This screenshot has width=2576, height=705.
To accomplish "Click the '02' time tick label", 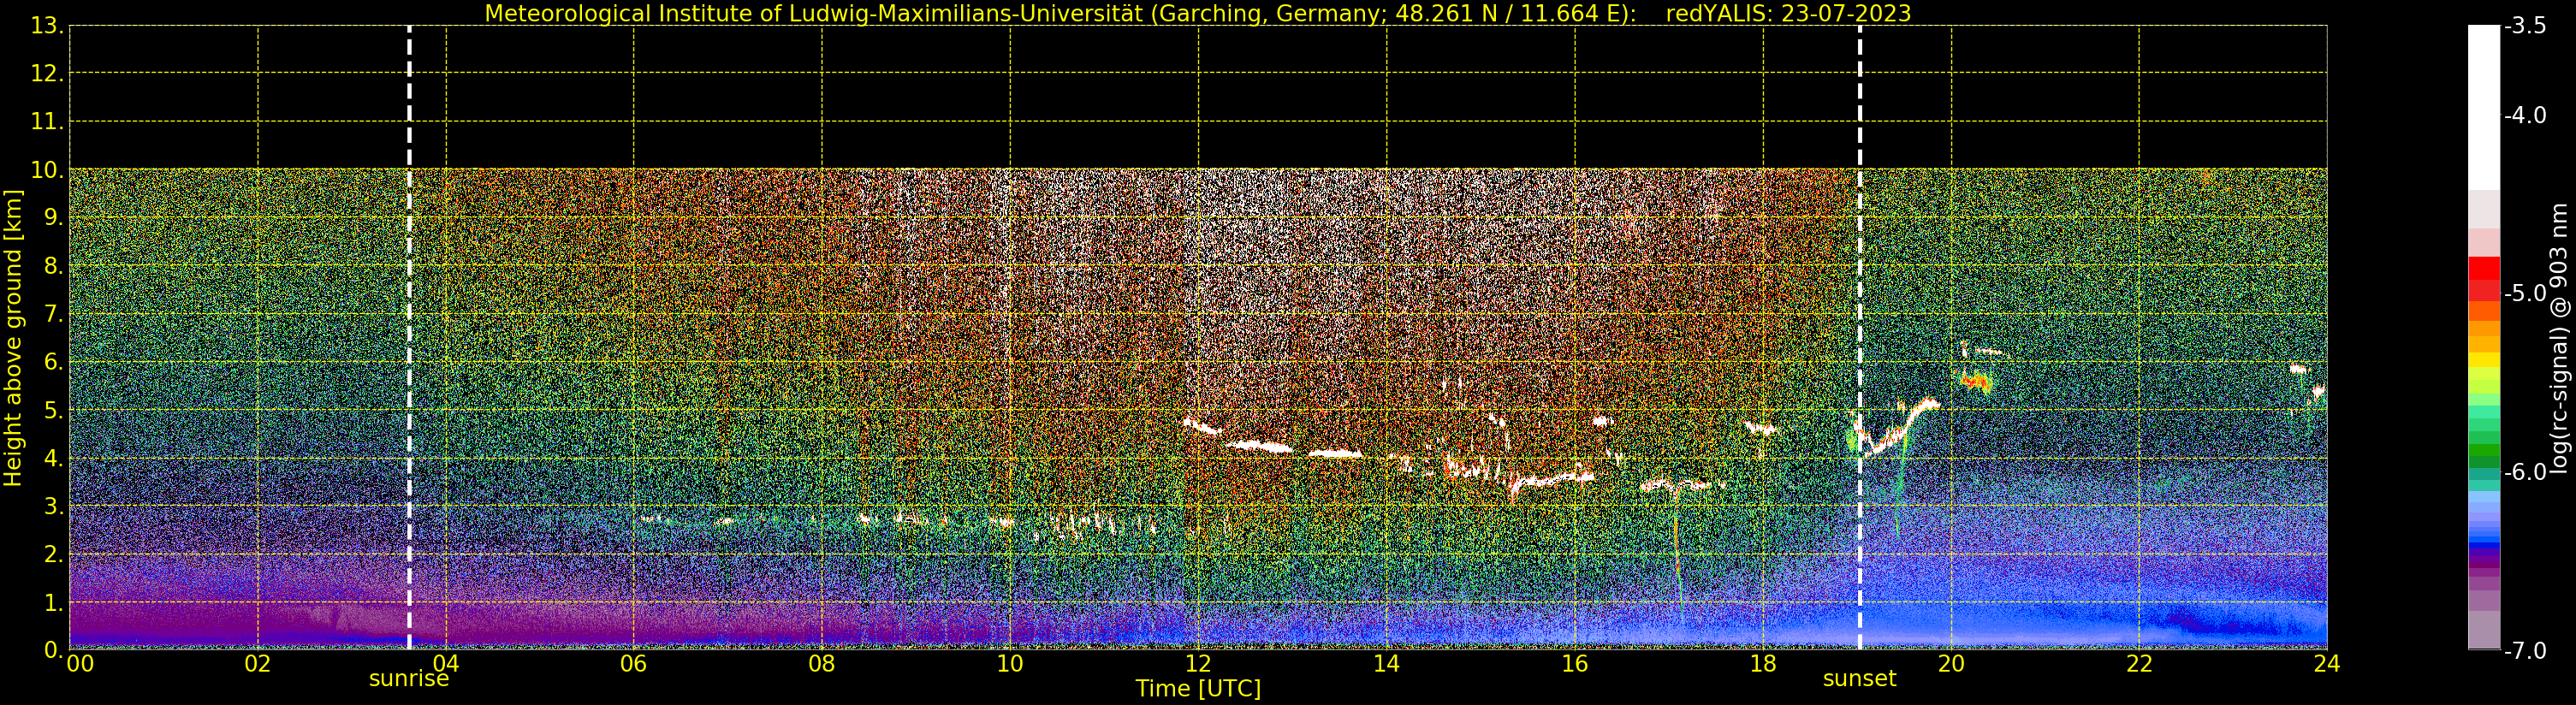I will pyautogui.click(x=258, y=663).
